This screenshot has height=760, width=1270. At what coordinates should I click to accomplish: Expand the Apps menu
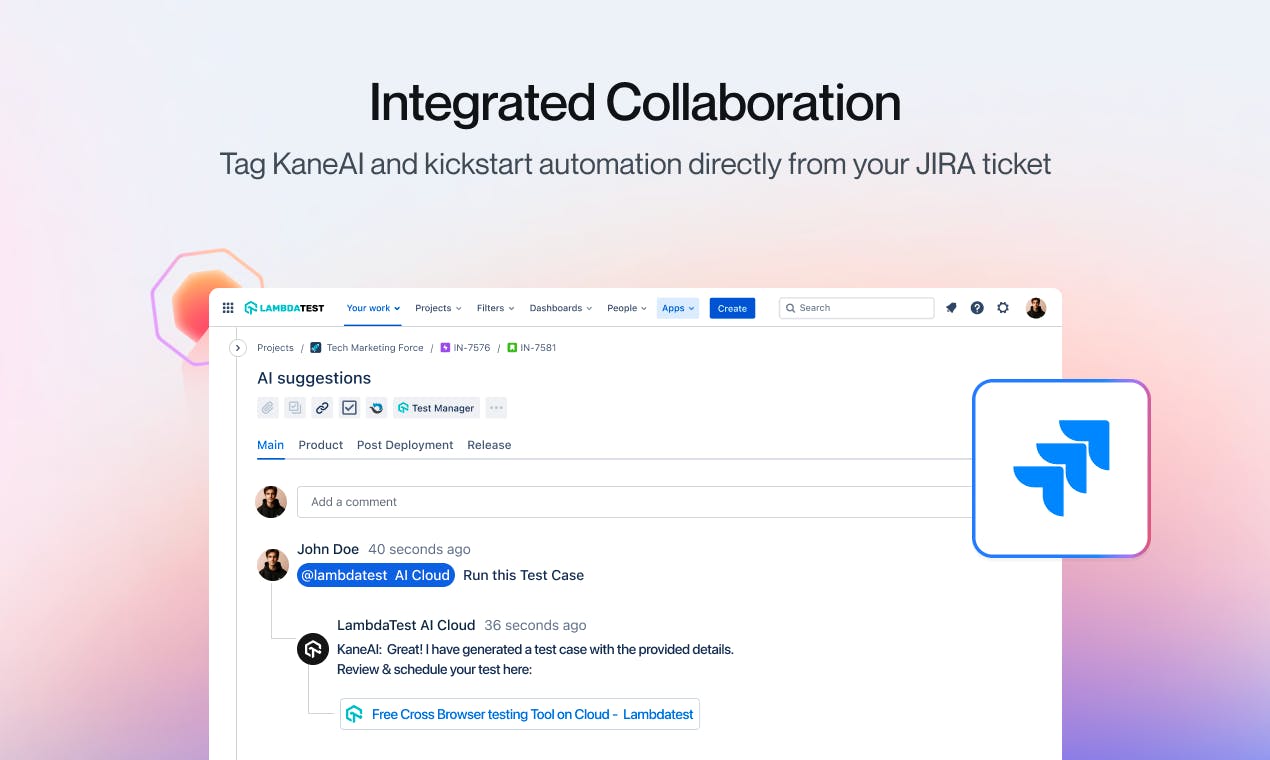[678, 308]
